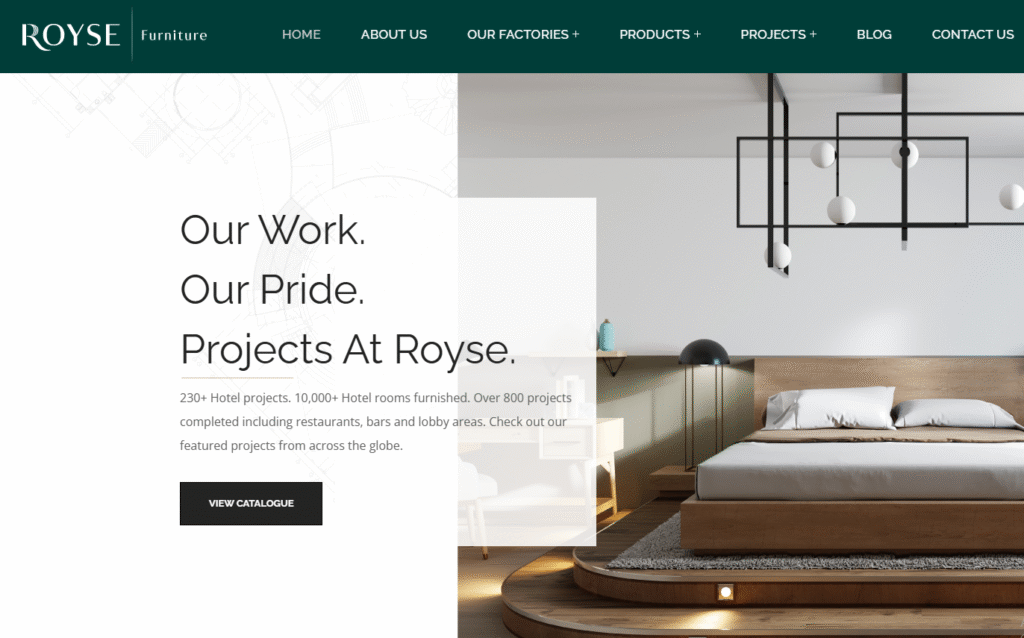The height and width of the screenshot is (638, 1024).
Task: Open the CONTACT US page
Action: point(972,35)
